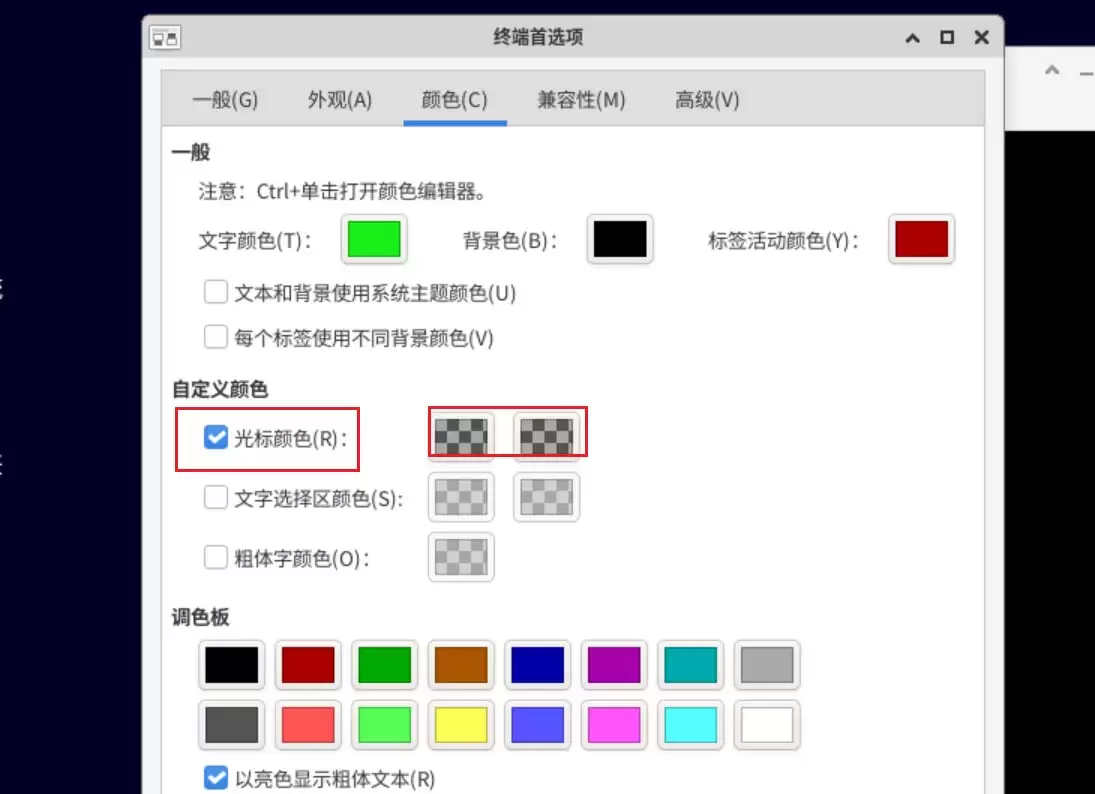Click the window menu icon in title bar
Image resolution: width=1095 pixels, height=794 pixels.
tap(166, 37)
